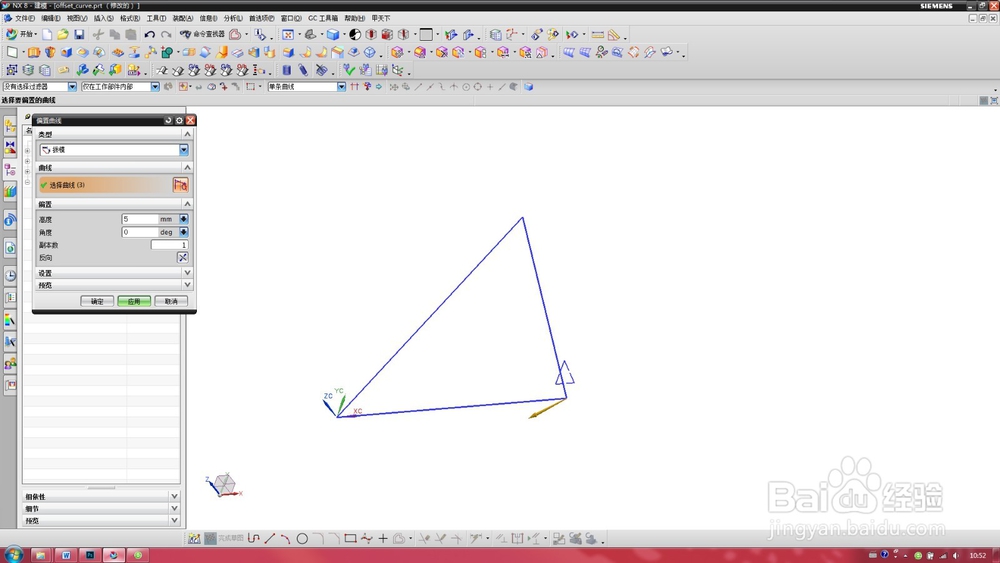The image size is (1000, 563).
Task: Open the Part Navigator sidebar tab
Action: pyautogui.click(x=10, y=170)
